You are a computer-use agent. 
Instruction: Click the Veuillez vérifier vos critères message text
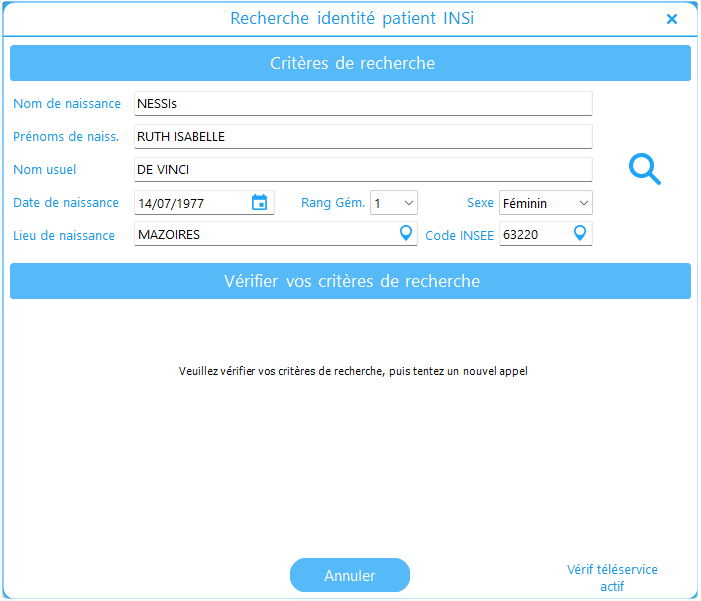click(x=352, y=371)
